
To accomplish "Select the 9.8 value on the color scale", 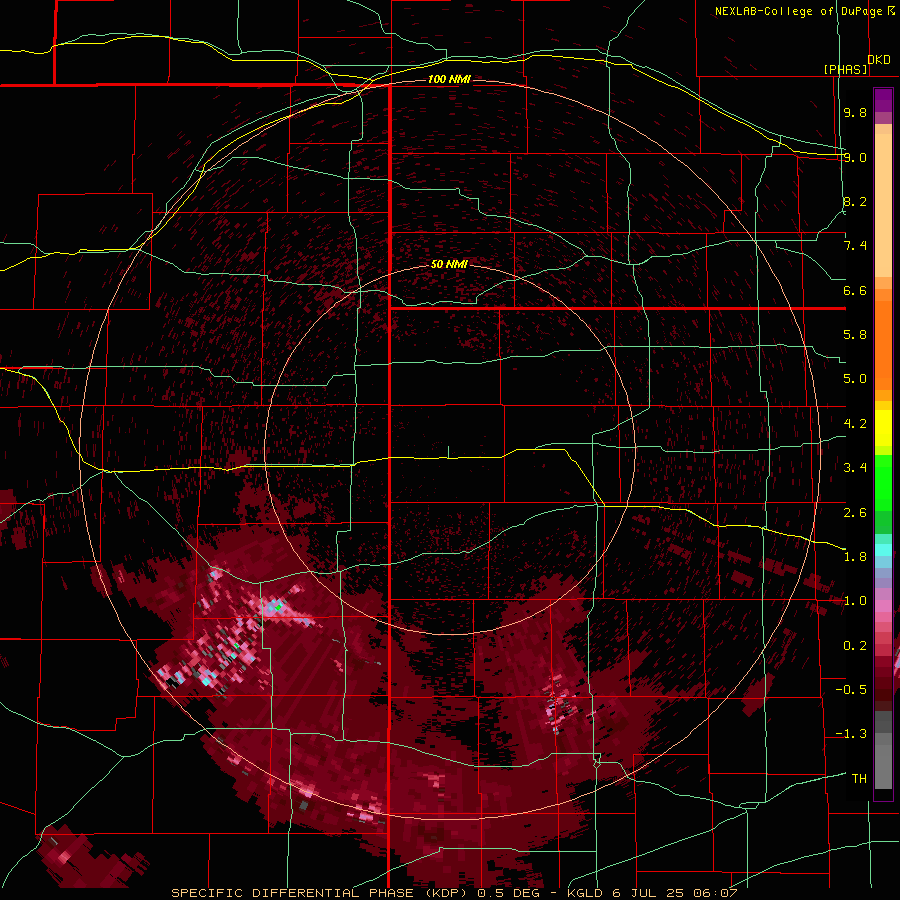I will (855, 112).
